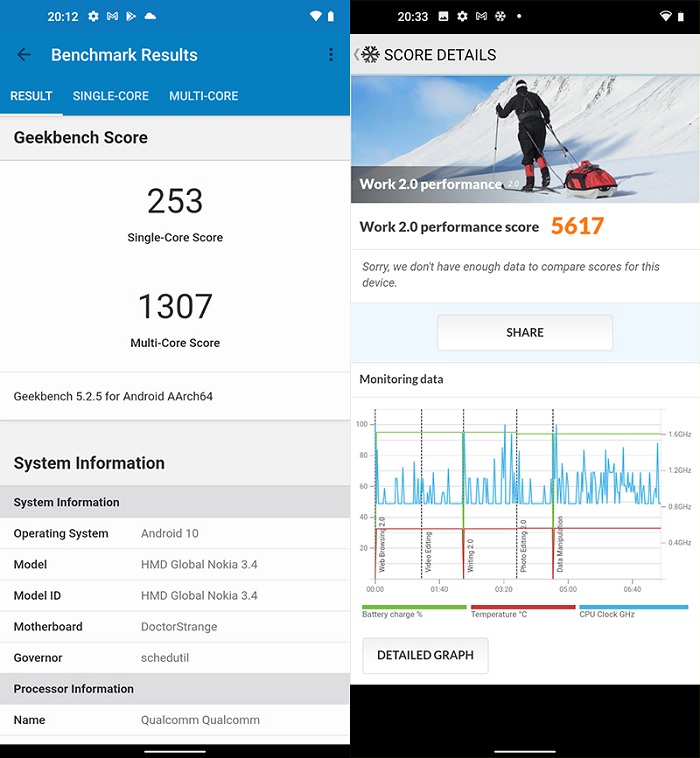This screenshot has height=758, width=700.
Task: Tap the battery icon in the PCMark status bar
Action: tap(681, 16)
